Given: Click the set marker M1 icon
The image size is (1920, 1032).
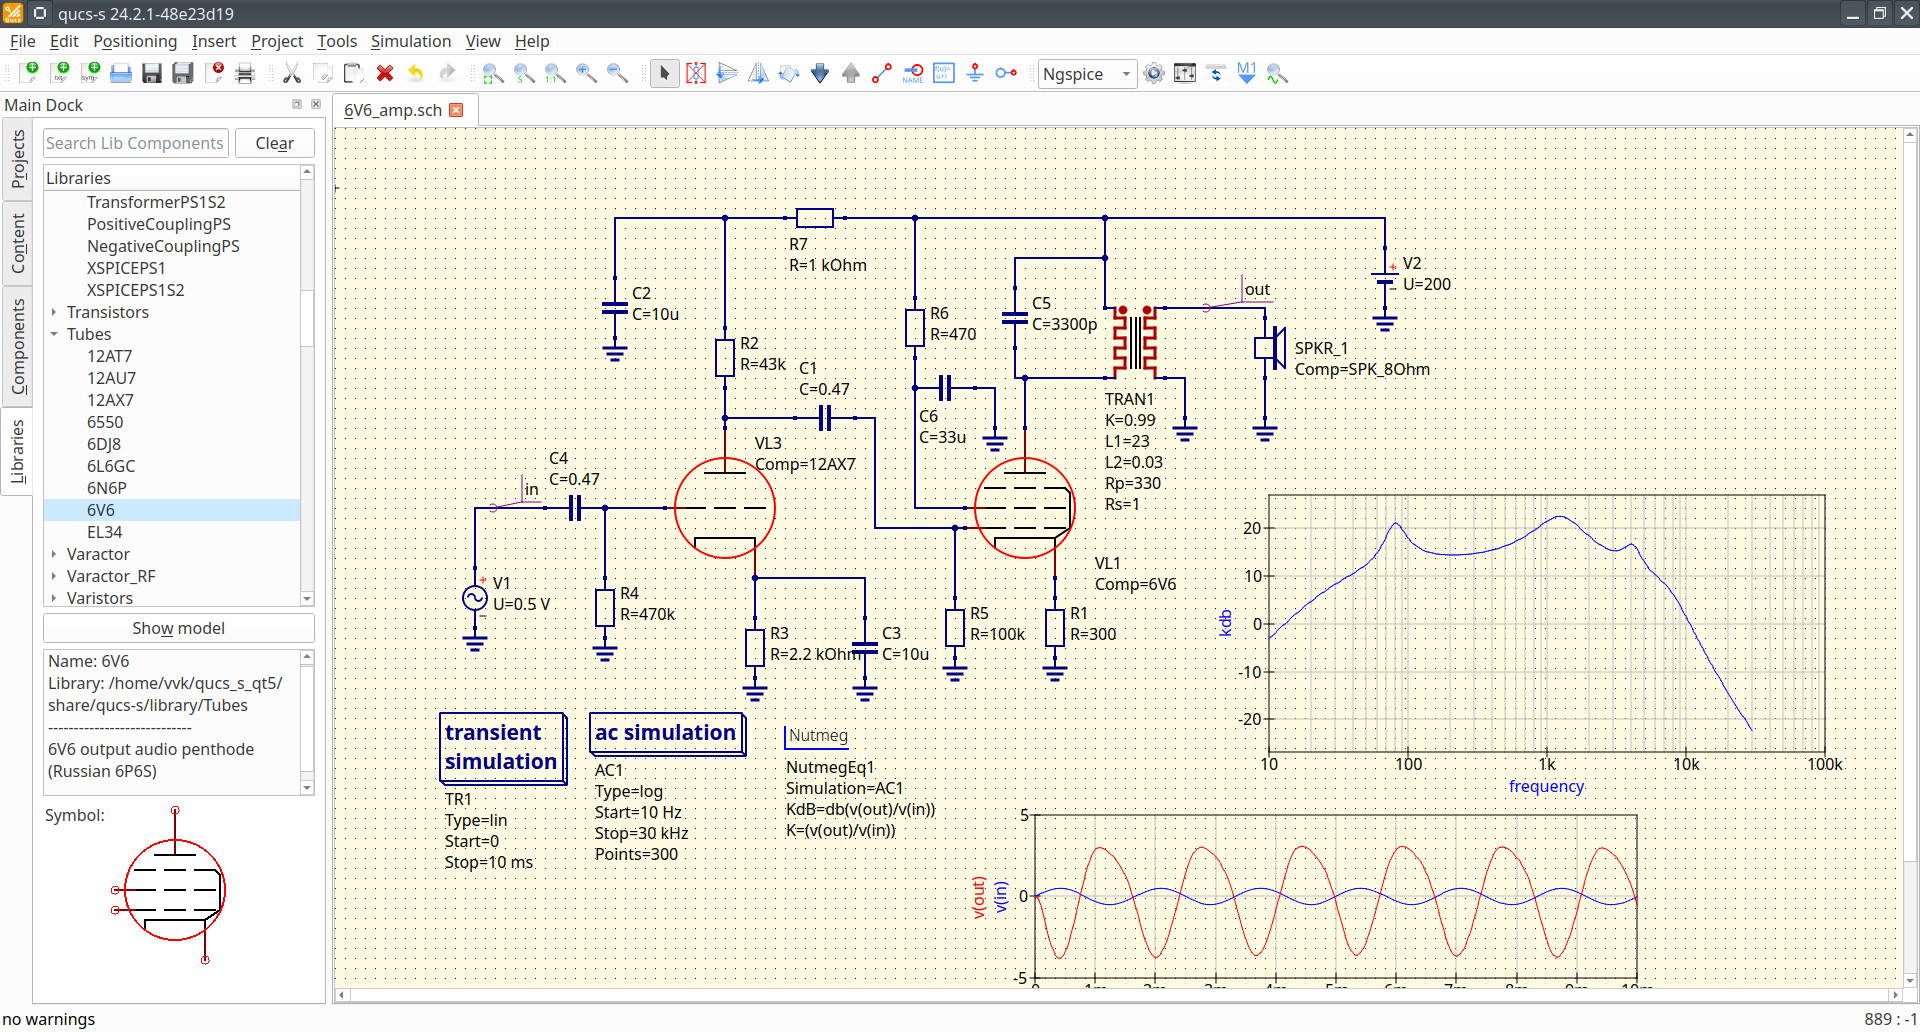Looking at the screenshot, I should [1246, 74].
